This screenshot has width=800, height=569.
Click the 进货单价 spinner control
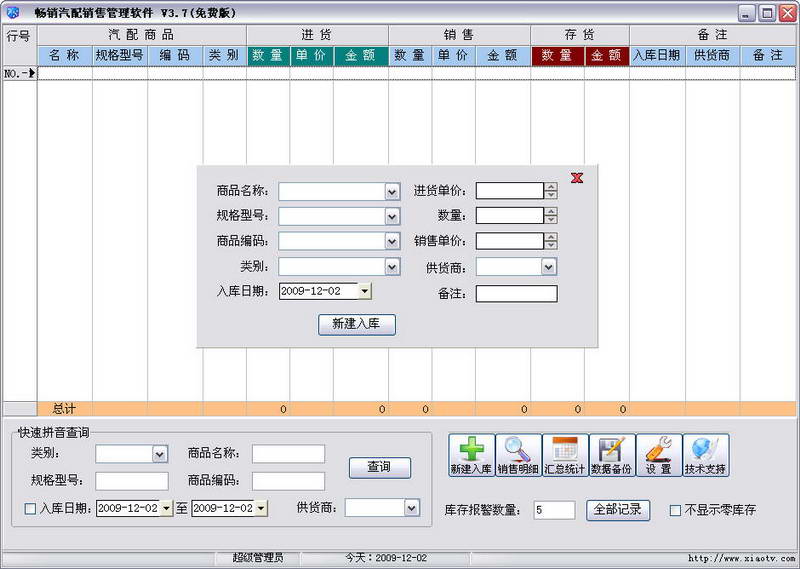tap(551, 191)
